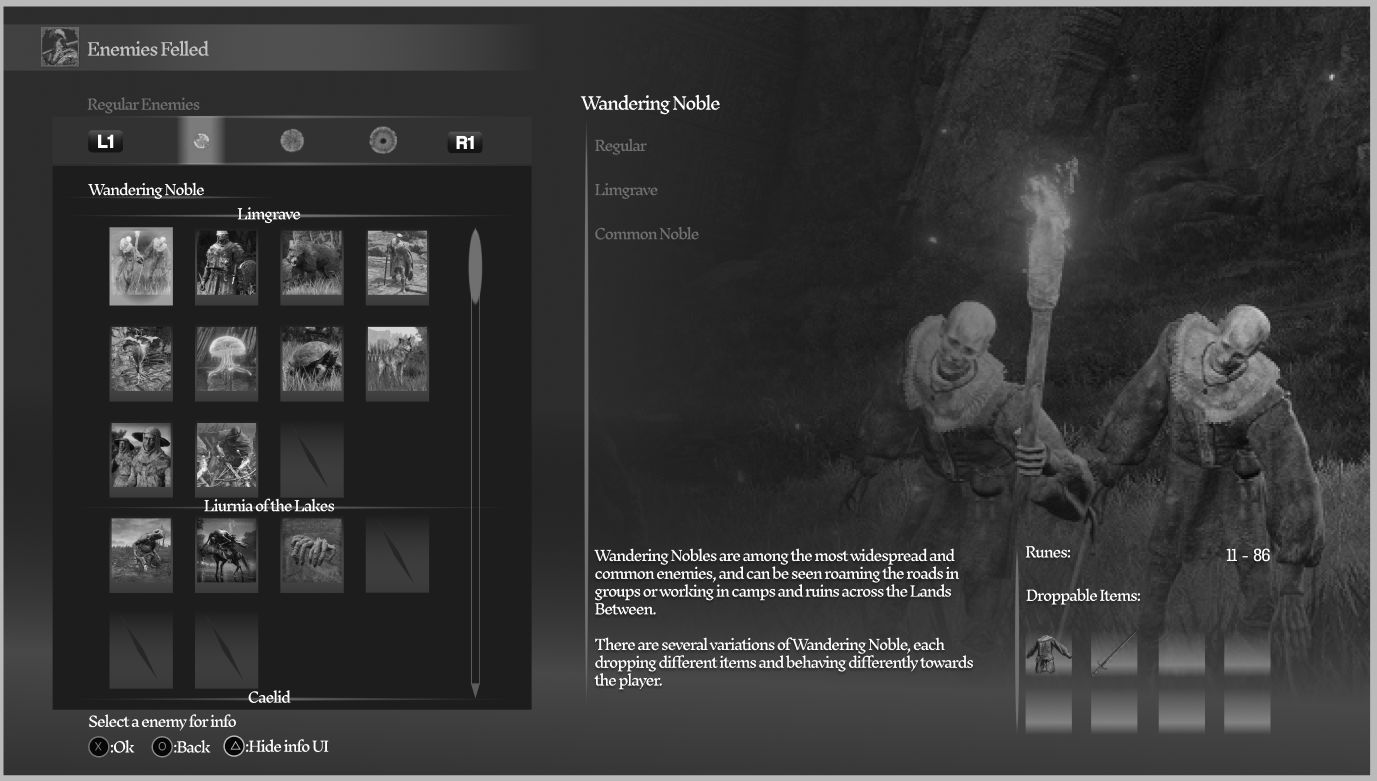The image size is (1377, 781).
Task: Select the highlighted swirl category icon
Action: pyautogui.click(x=201, y=140)
